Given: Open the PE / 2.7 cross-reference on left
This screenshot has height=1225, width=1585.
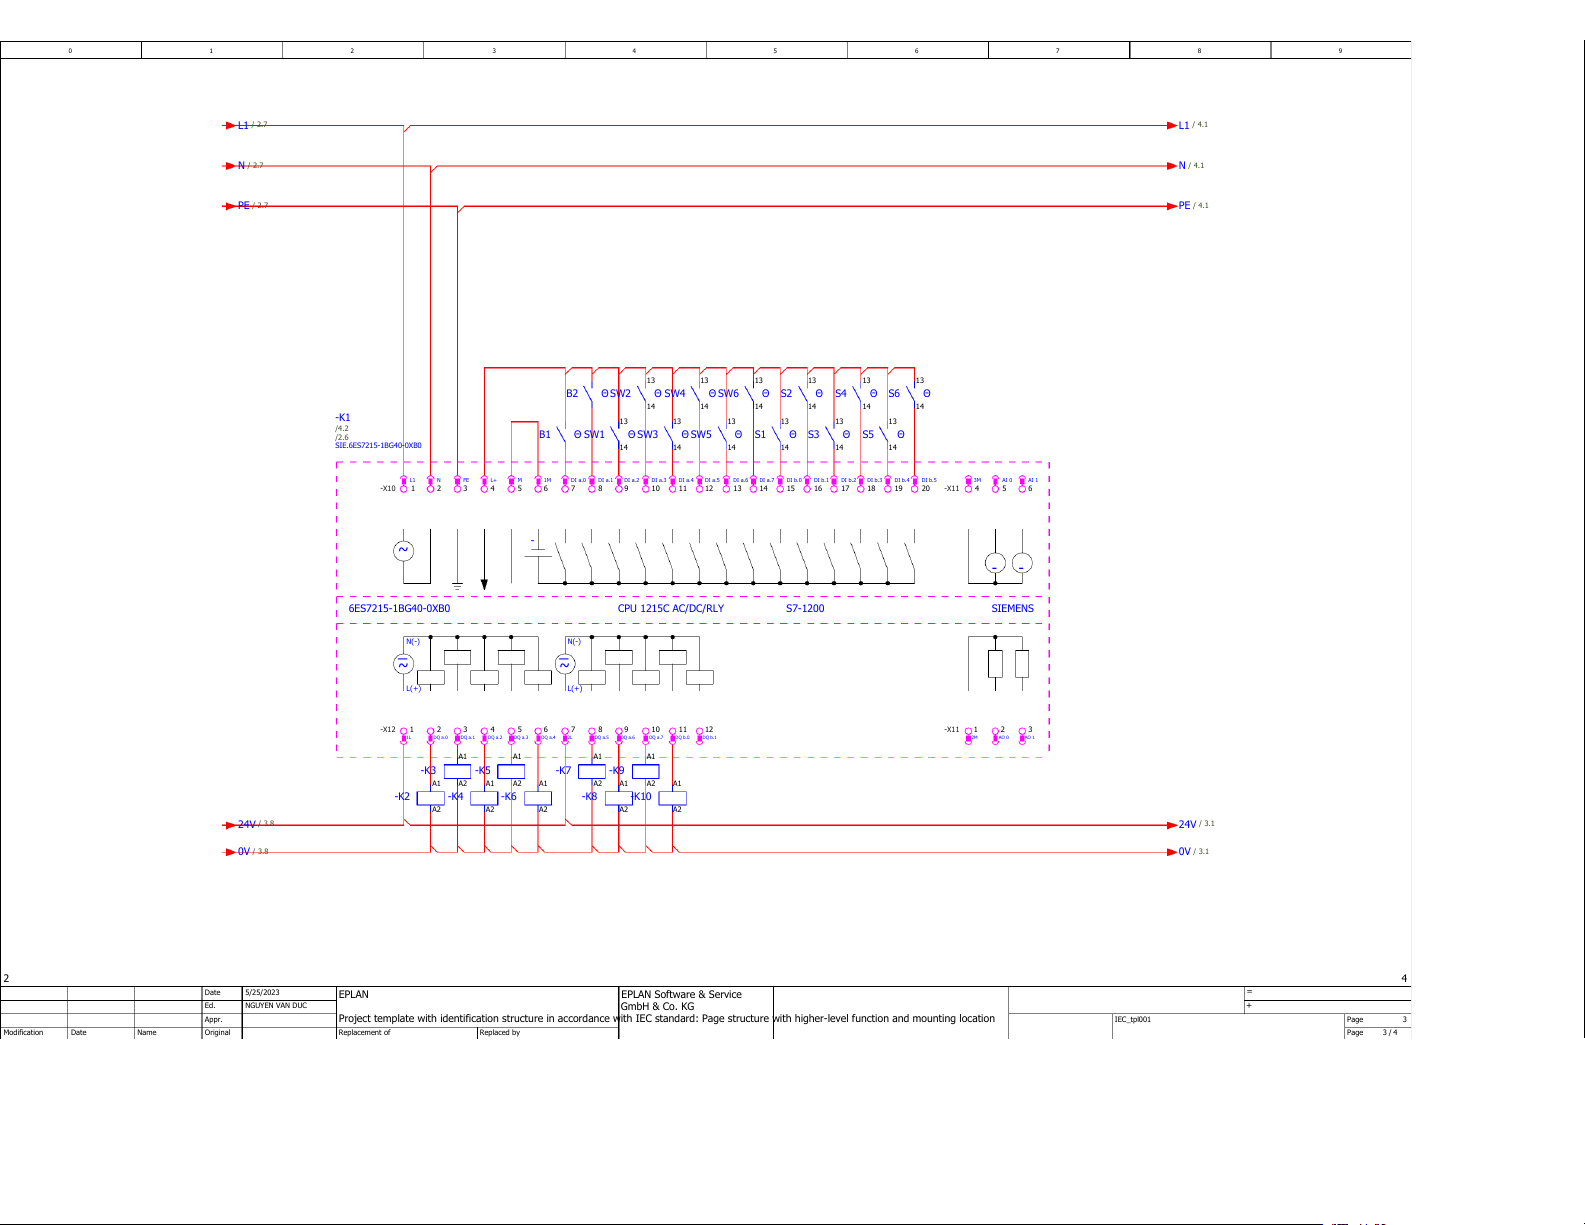Looking at the screenshot, I should click(x=251, y=206).
